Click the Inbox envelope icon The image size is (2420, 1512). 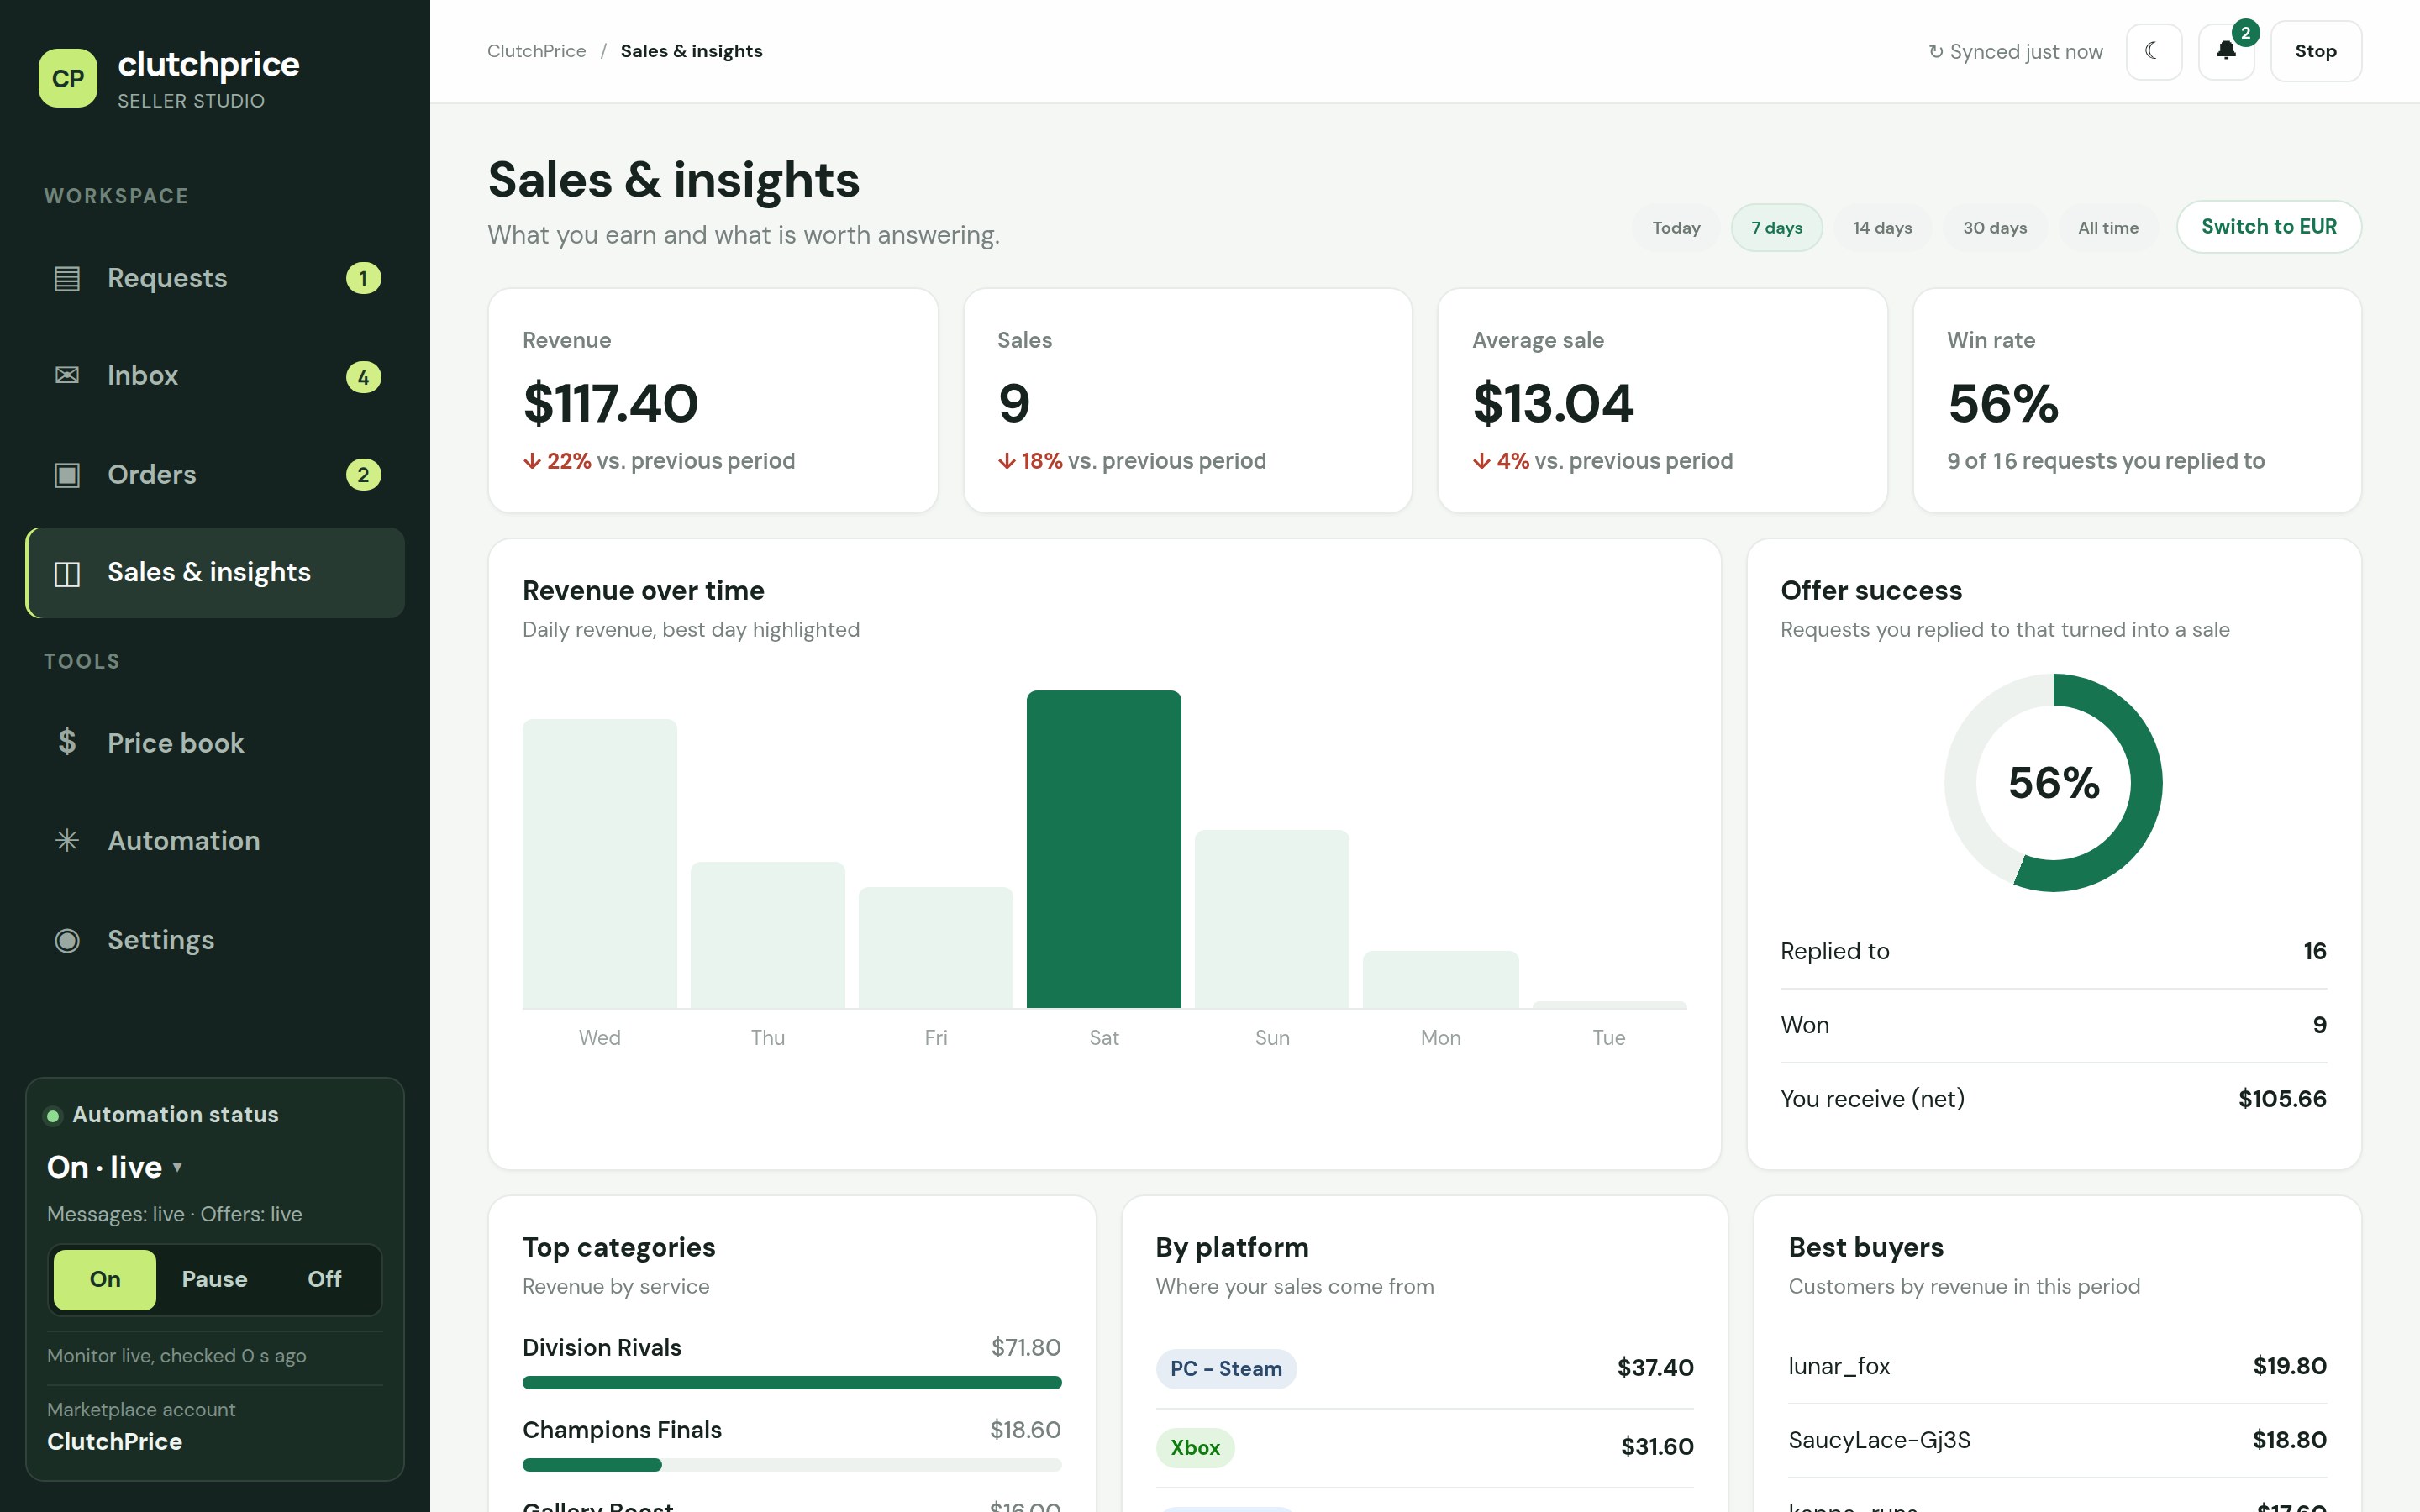[67, 376]
